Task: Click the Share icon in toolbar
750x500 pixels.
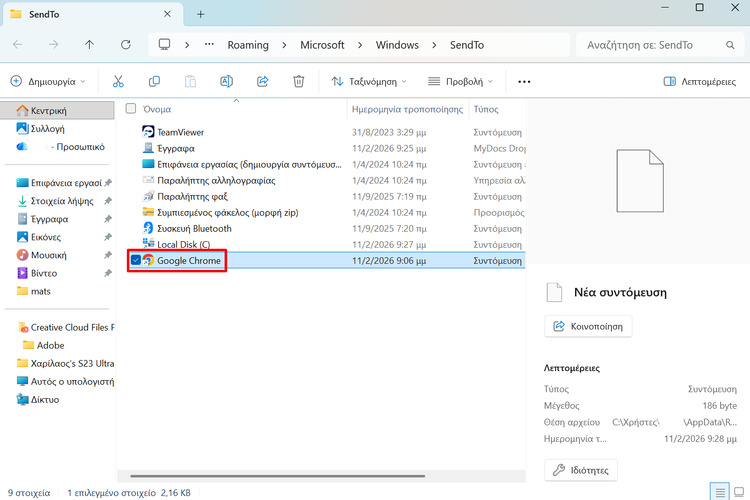Action: (x=263, y=81)
